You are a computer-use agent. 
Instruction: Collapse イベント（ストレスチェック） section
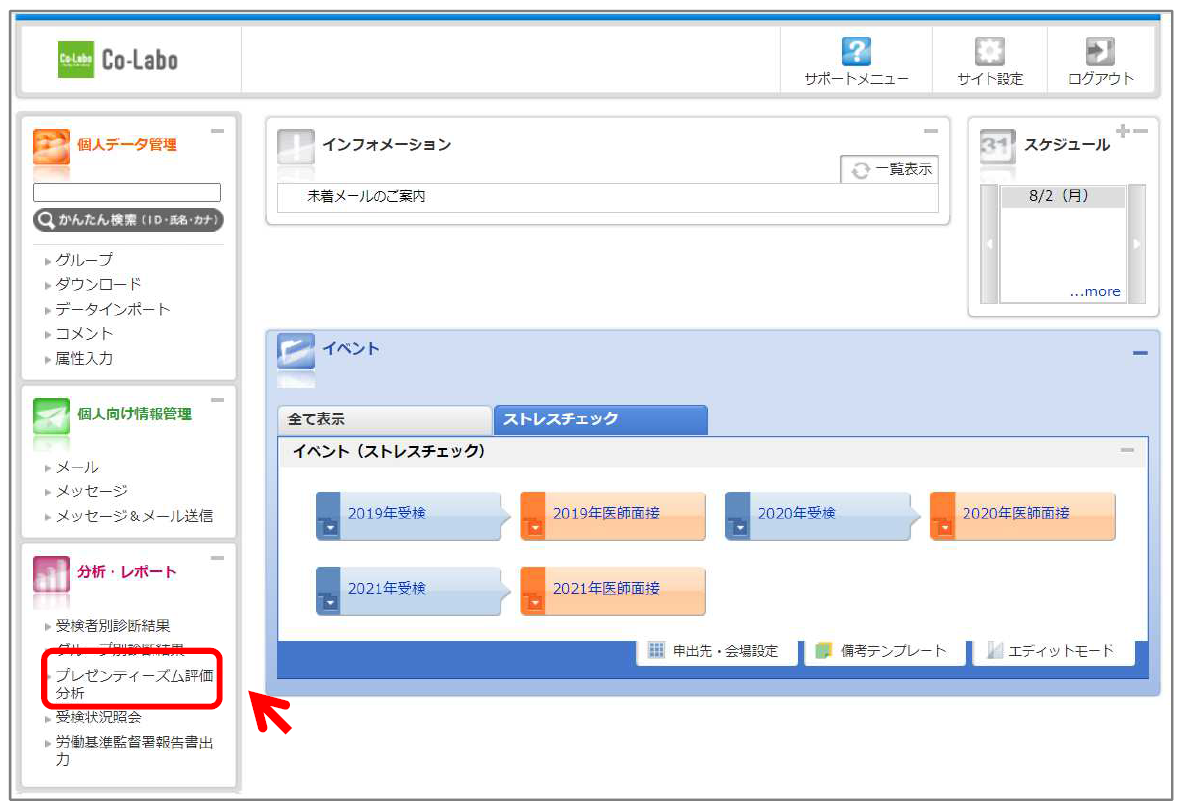click(x=1127, y=450)
